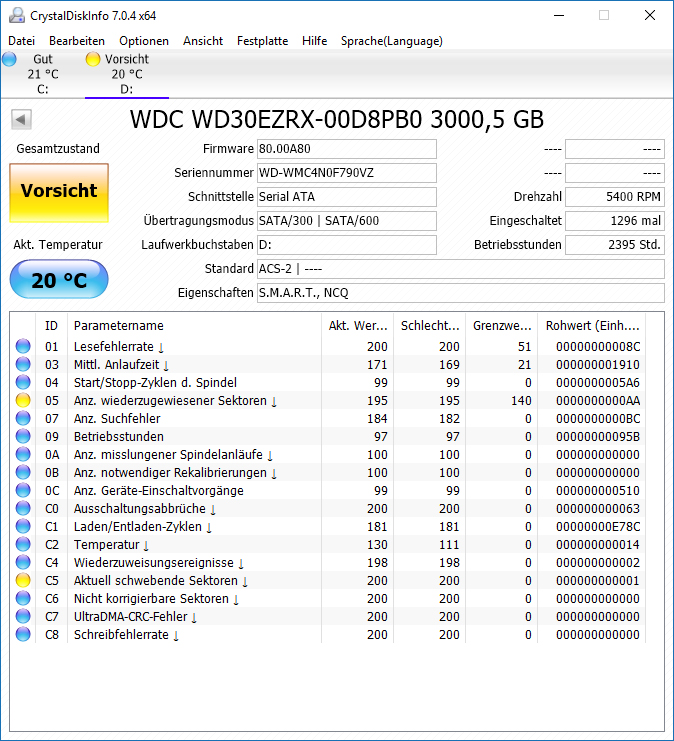Open the Bearbeiten menu
The width and height of the screenshot is (674, 741).
click(77, 41)
